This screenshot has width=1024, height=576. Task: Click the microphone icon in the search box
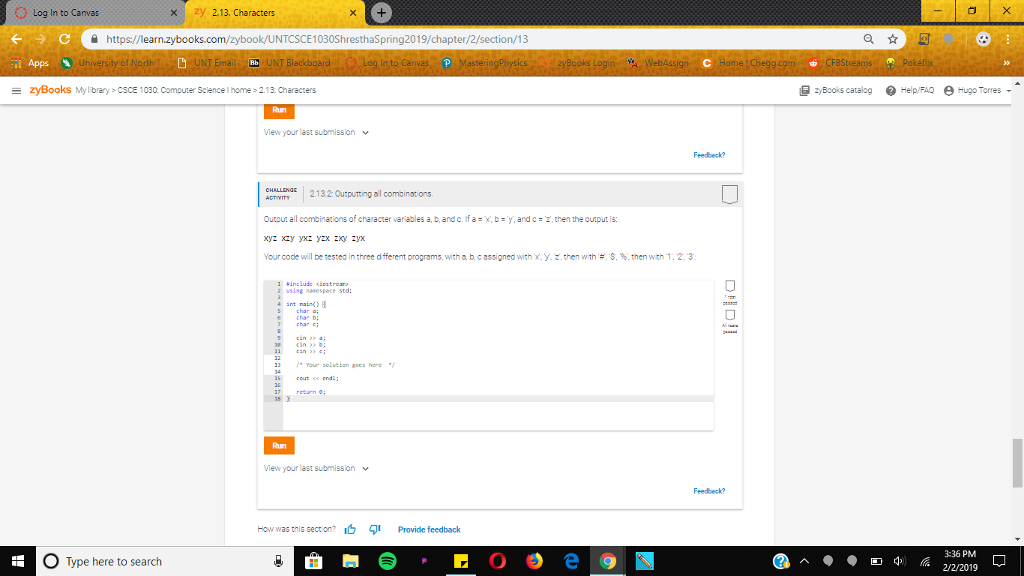tap(278, 561)
